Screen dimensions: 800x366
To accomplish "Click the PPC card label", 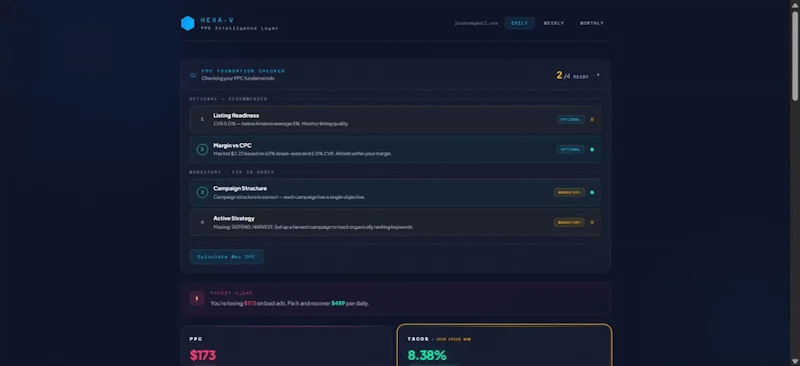I will click(x=196, y=339).
